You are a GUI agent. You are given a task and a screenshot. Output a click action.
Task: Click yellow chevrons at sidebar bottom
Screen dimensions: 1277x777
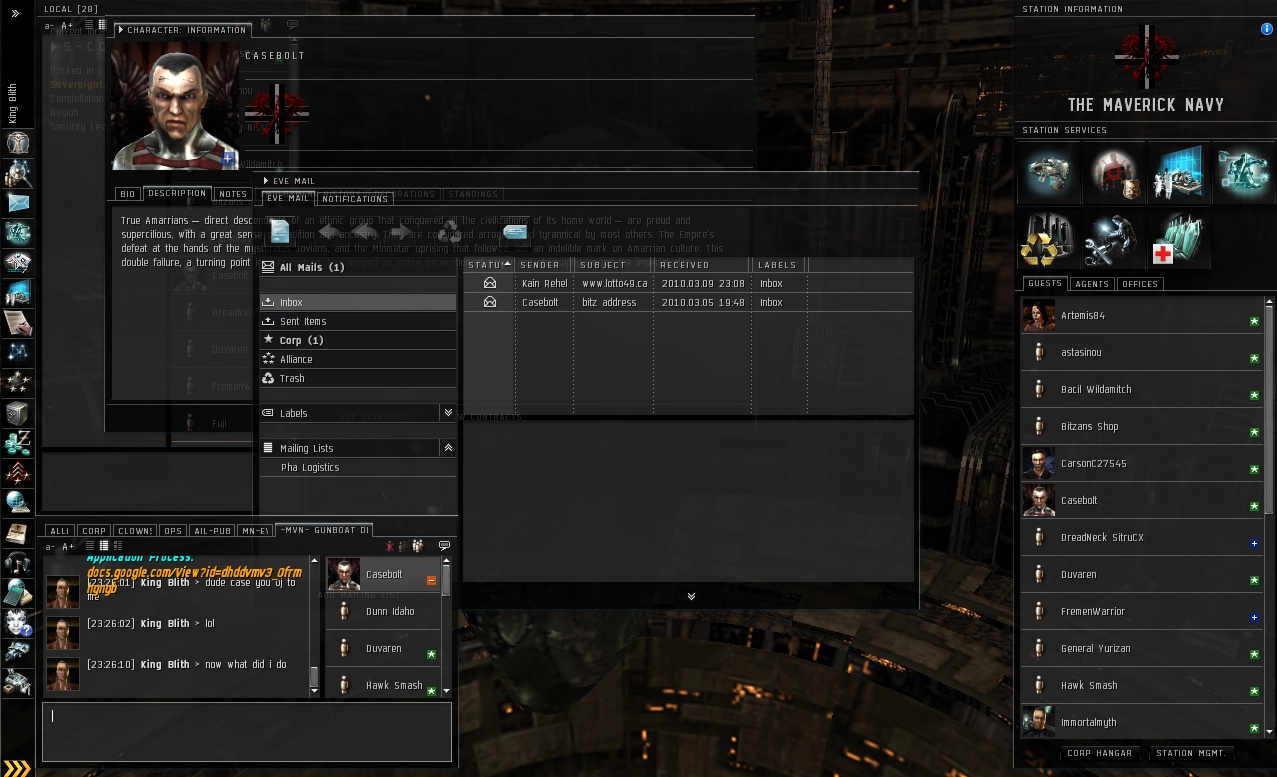coord(17,768)
